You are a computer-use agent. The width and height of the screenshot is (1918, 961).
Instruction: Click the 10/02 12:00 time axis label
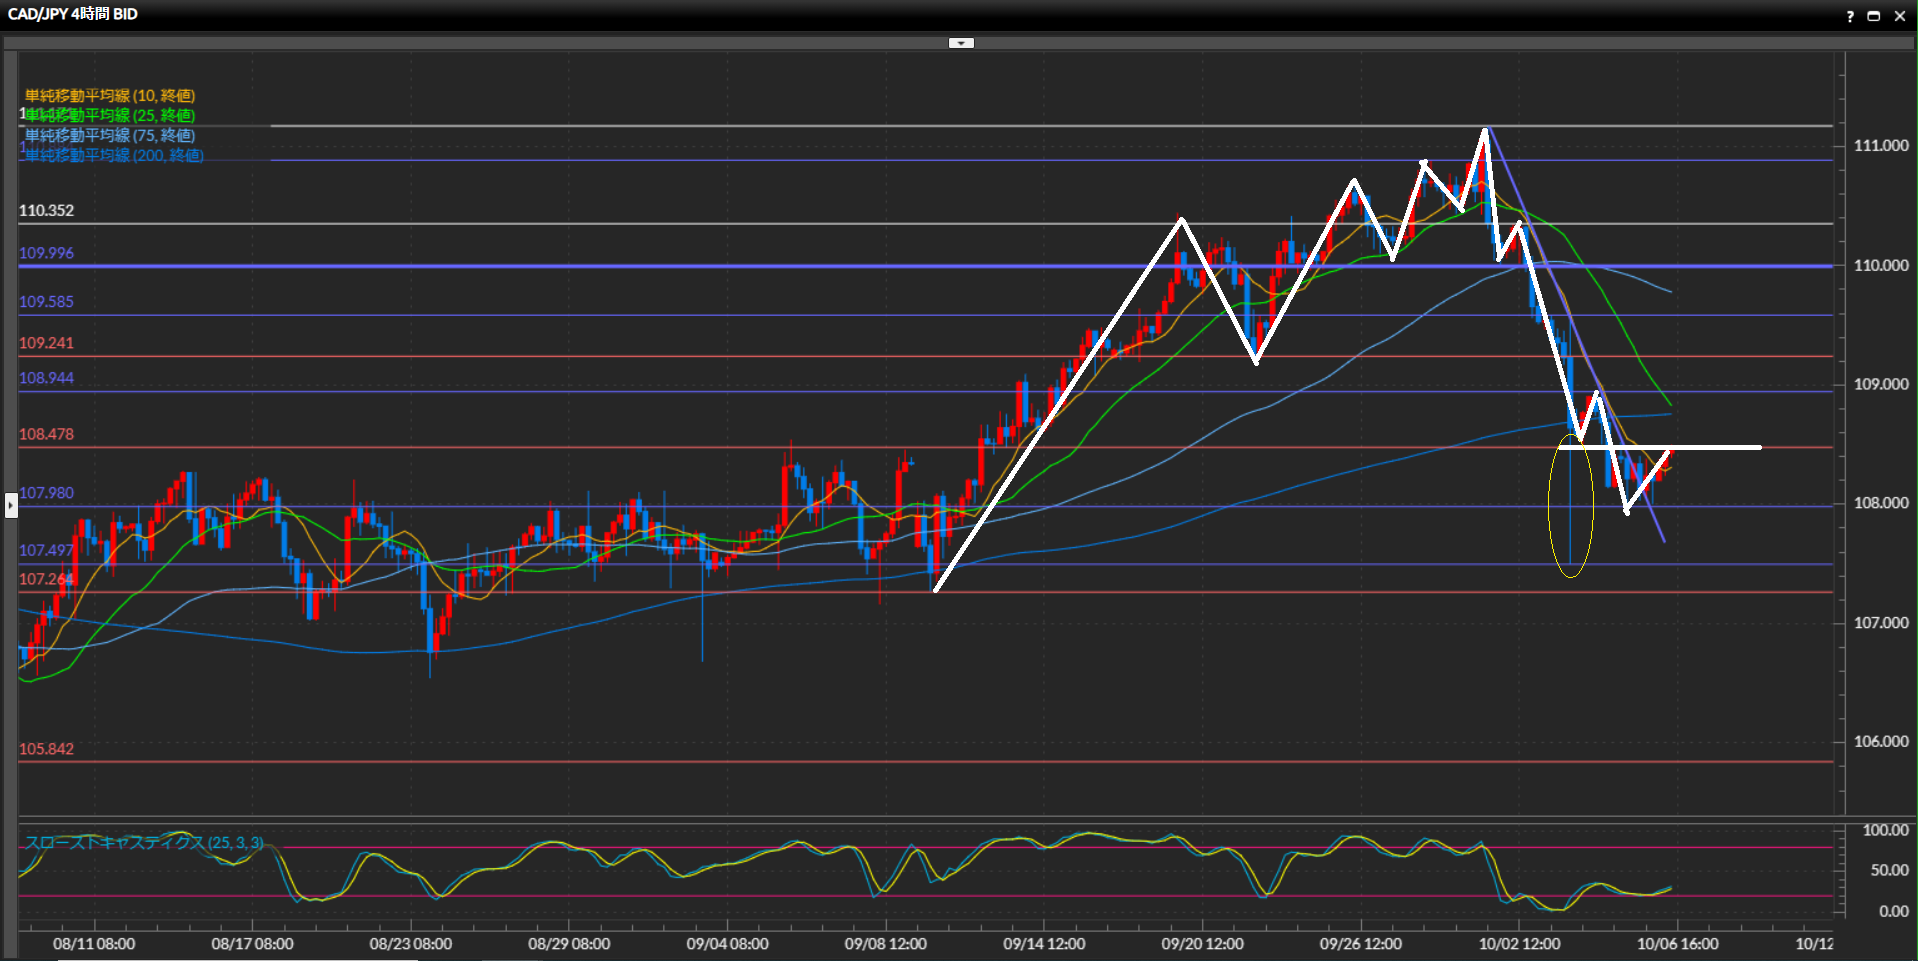pyautogui.click(x=1519, y=944)
